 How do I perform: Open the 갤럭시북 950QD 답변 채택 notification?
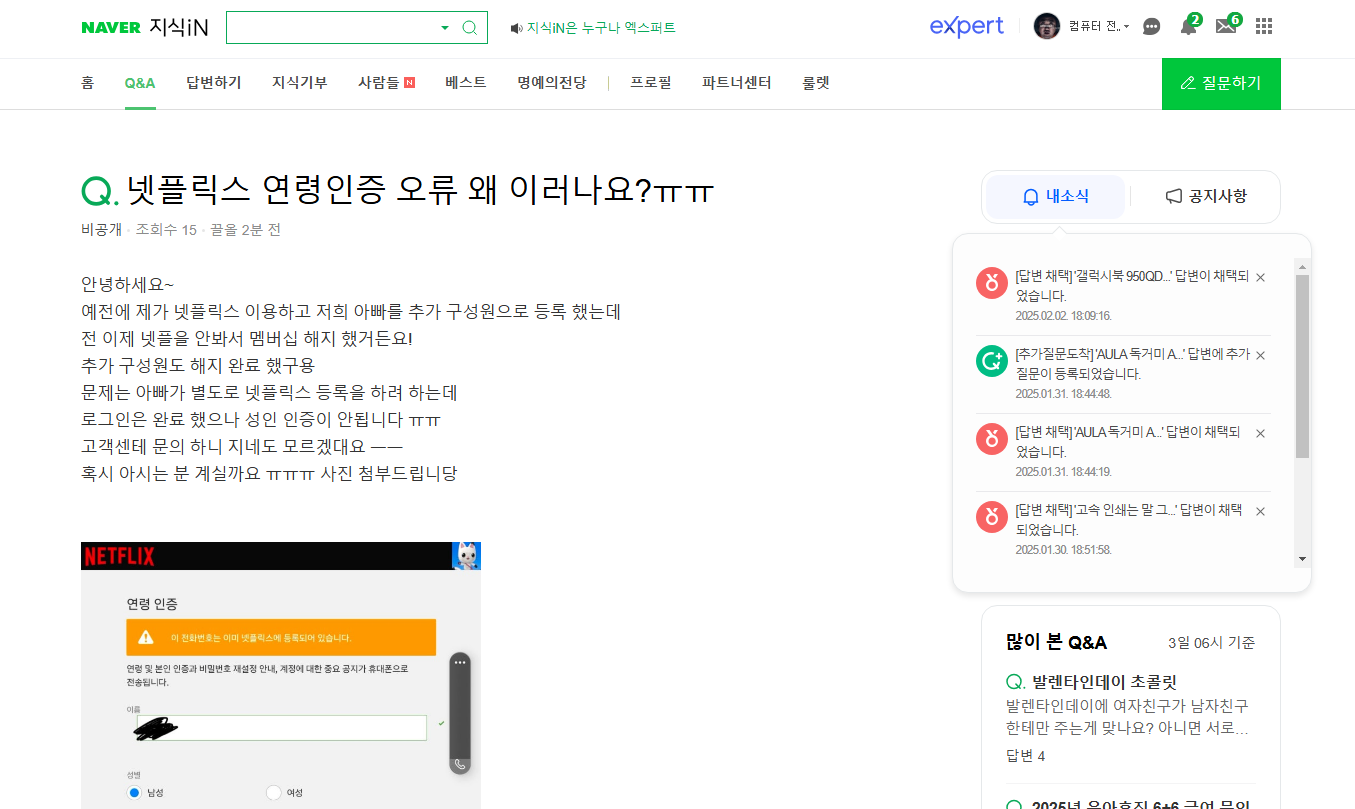pos(1132,286)
